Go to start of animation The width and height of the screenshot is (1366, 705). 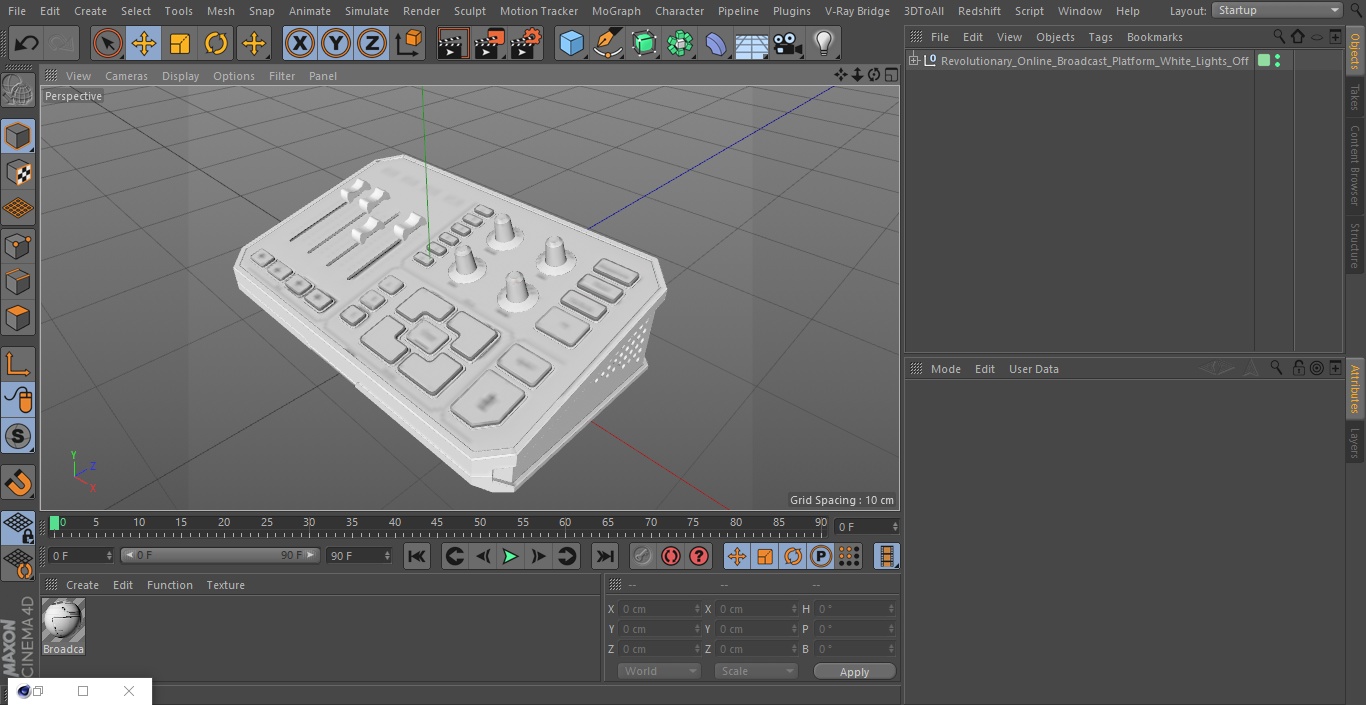click(x=417, y=556)
